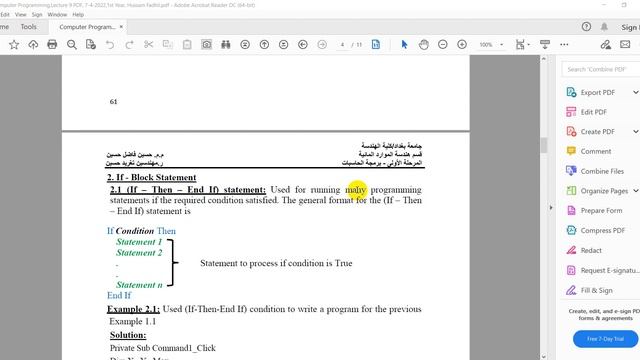Click the scrollbar up arrow
This screenshot has height=360, width=640.
544,59
